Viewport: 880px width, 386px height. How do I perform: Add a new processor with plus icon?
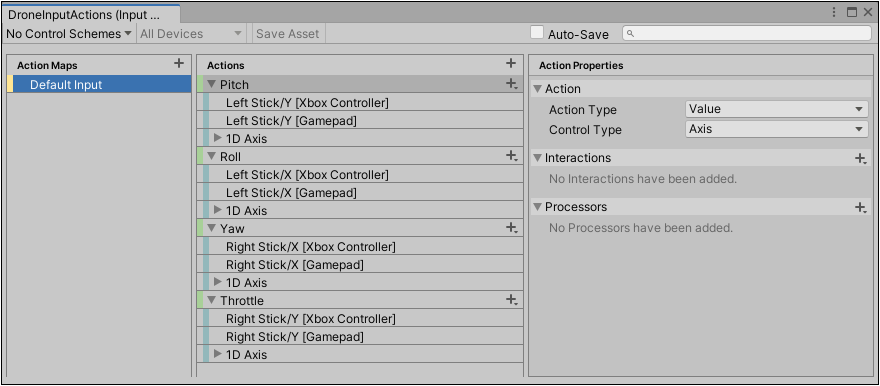point(860,208)
